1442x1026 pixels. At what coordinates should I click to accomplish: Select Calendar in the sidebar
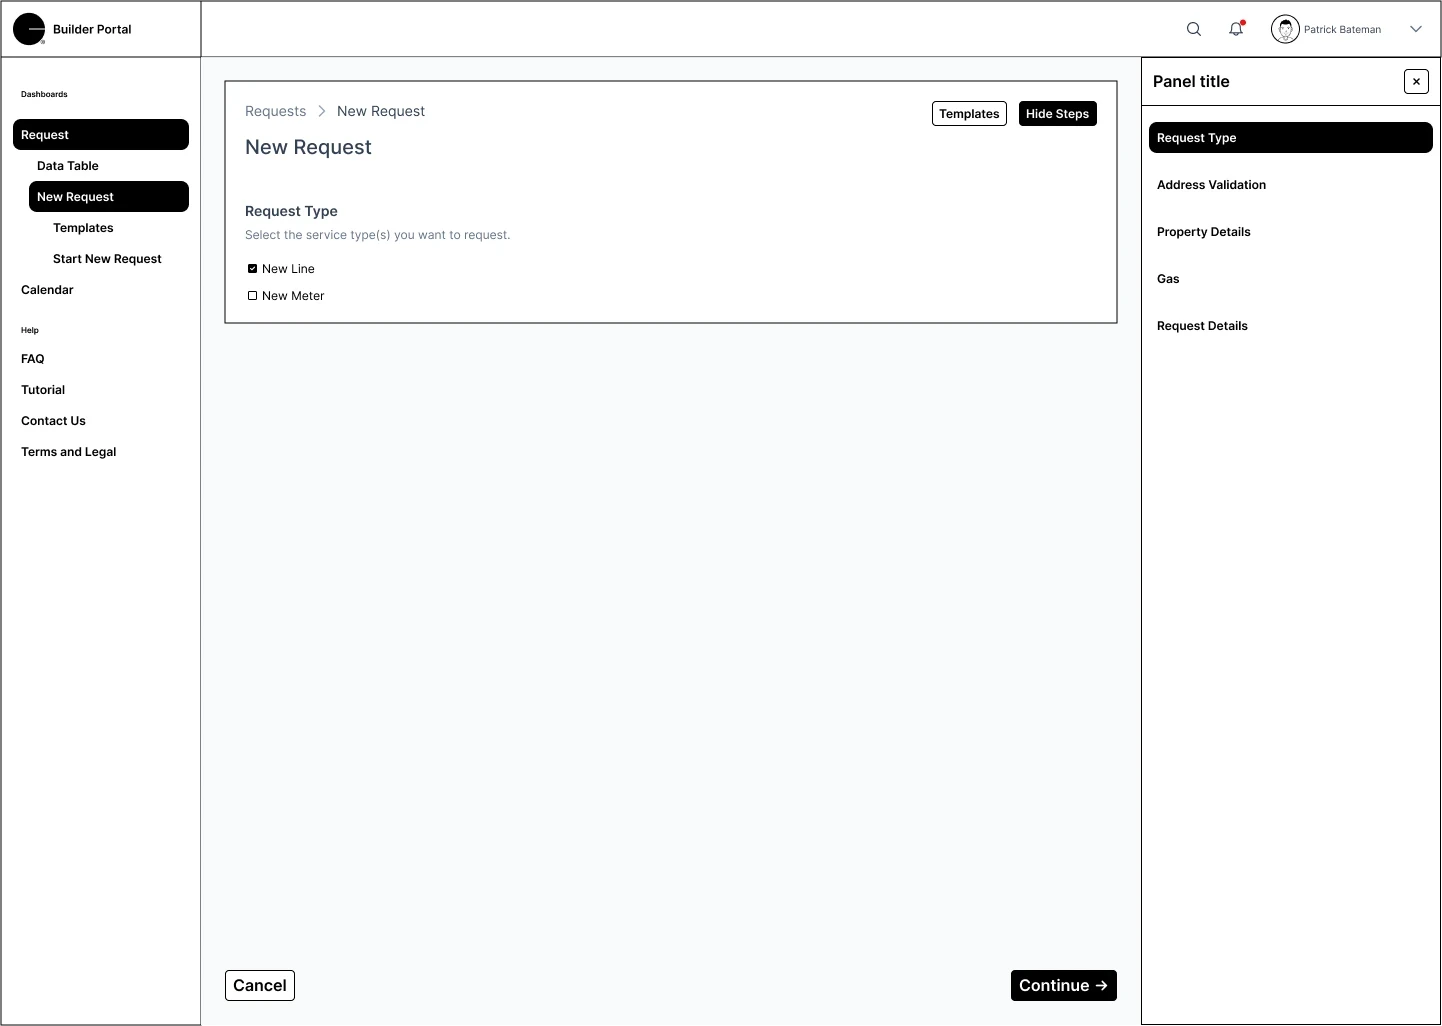47,289
